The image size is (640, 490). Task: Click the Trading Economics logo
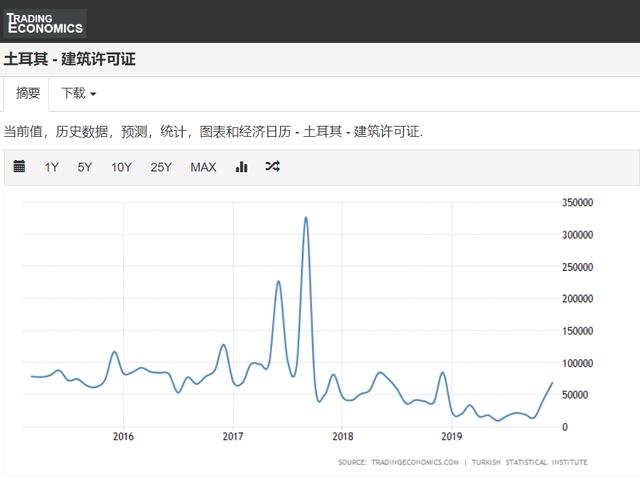45,22
